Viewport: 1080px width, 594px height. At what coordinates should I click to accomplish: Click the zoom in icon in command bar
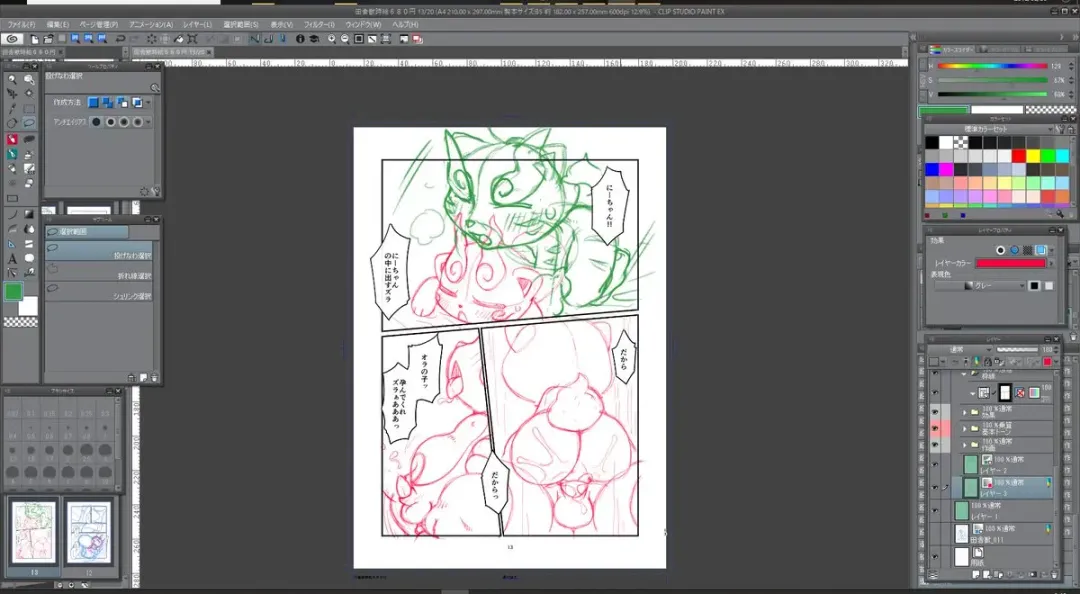331,39
